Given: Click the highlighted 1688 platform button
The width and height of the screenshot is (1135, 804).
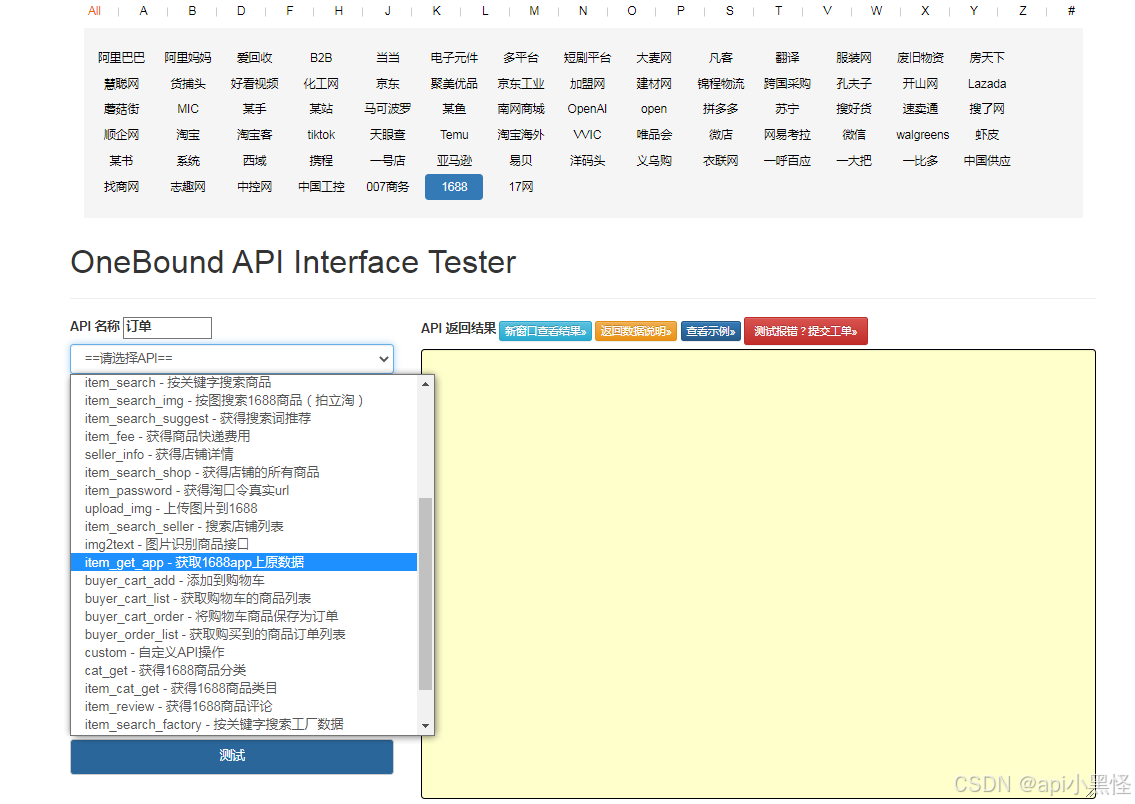Looking at the screenshot, I should tap(453, 186).
